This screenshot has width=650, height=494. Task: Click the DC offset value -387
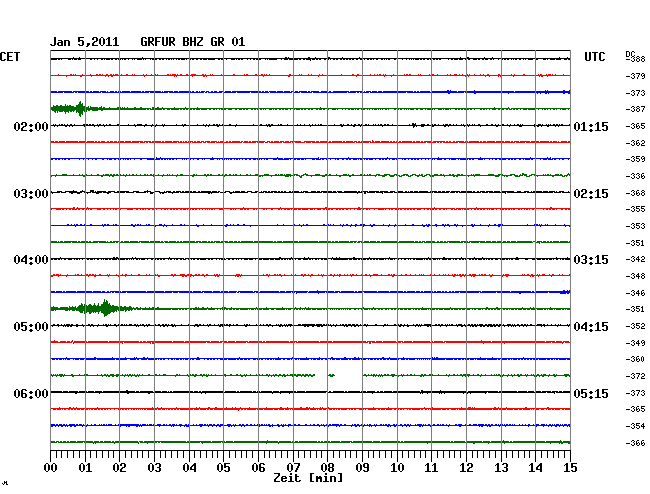point(635,109)
